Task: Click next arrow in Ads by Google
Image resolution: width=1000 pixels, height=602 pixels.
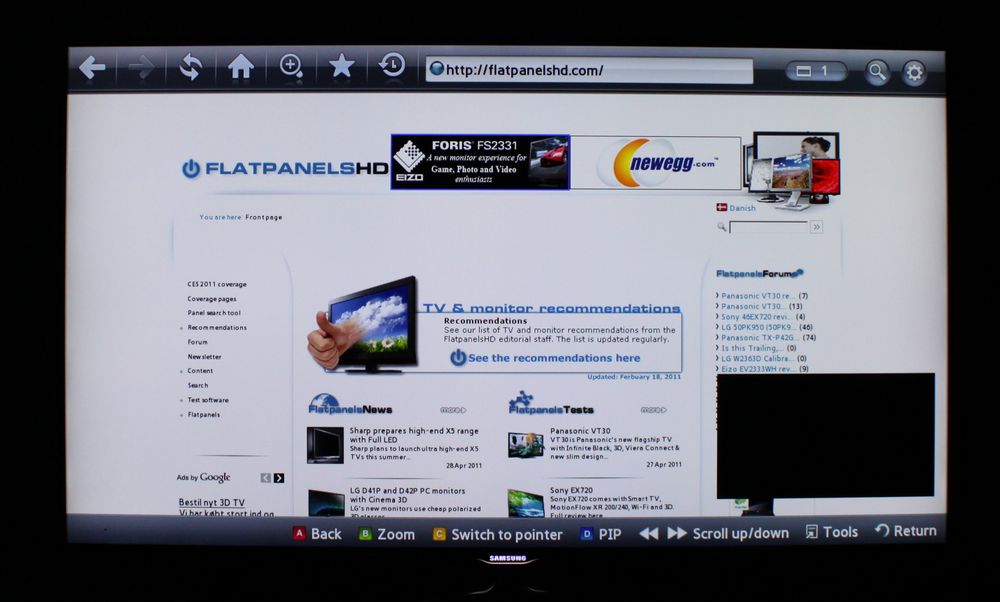Action: (279, 478)
